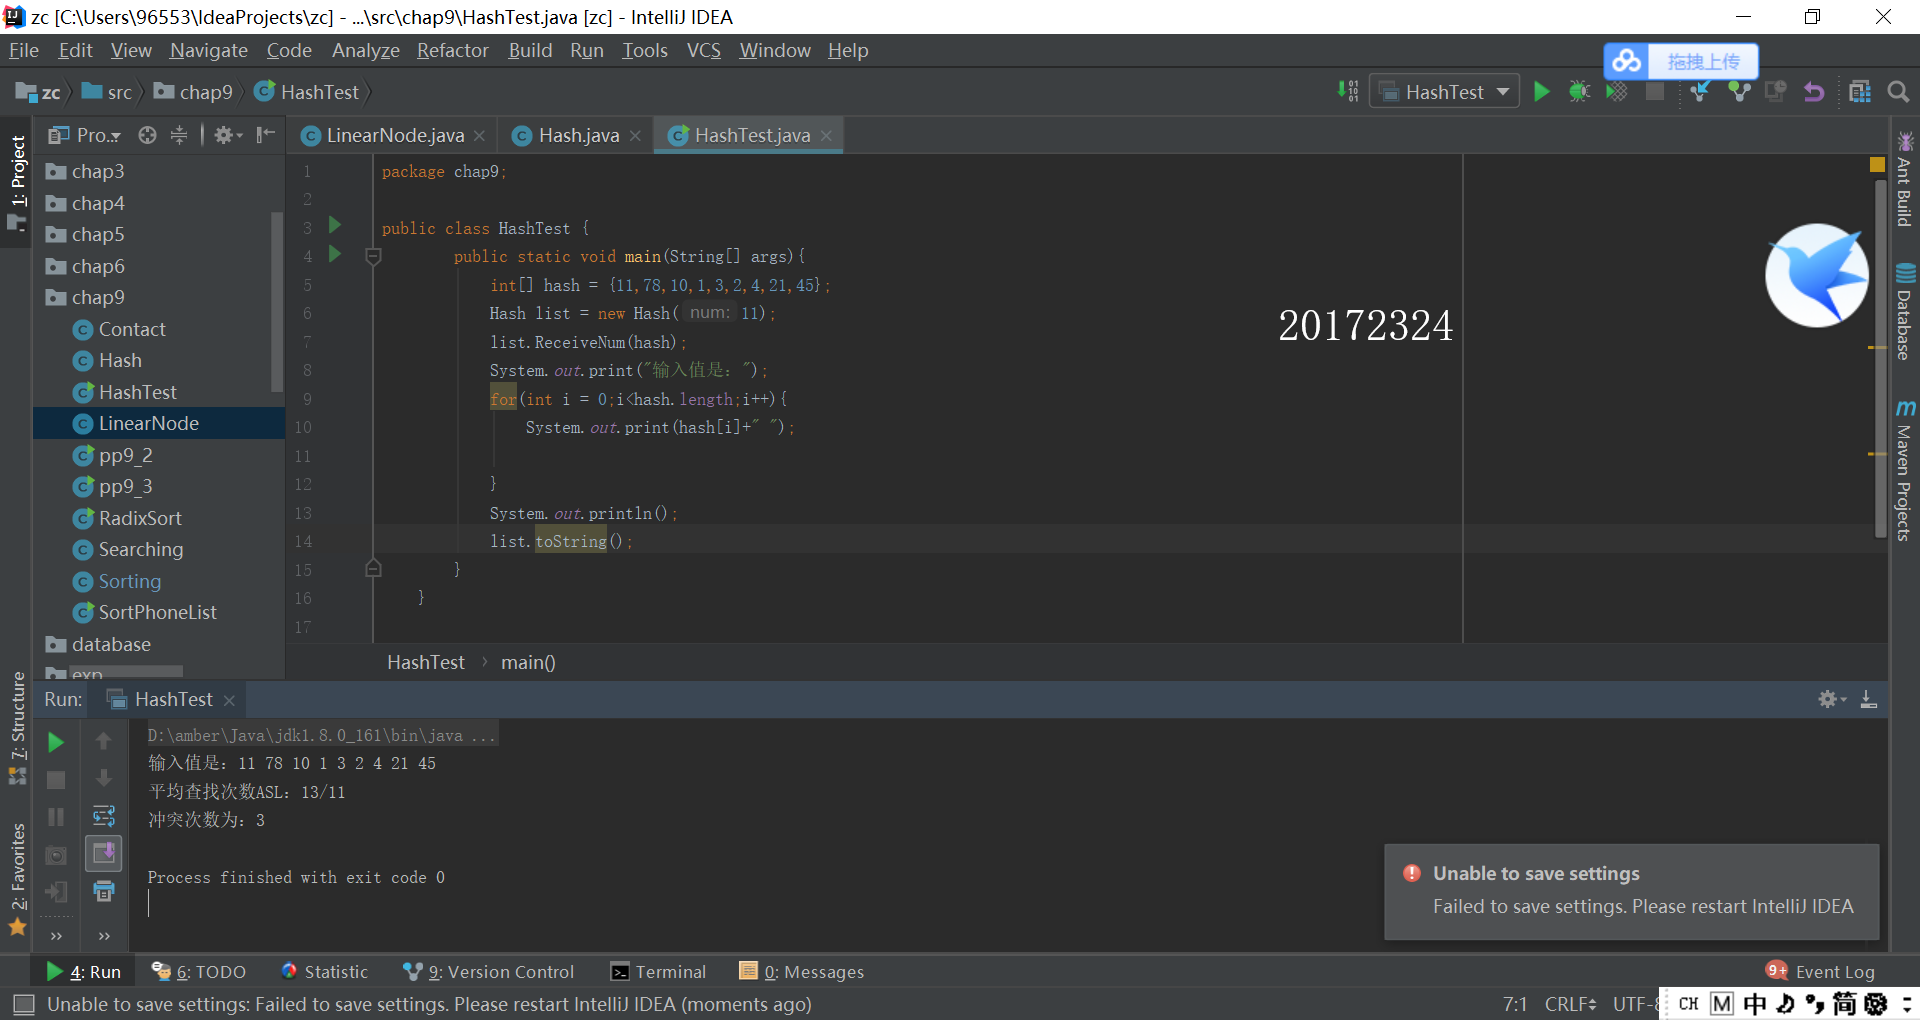Collapse the main method fold marker

coord(373,257)
